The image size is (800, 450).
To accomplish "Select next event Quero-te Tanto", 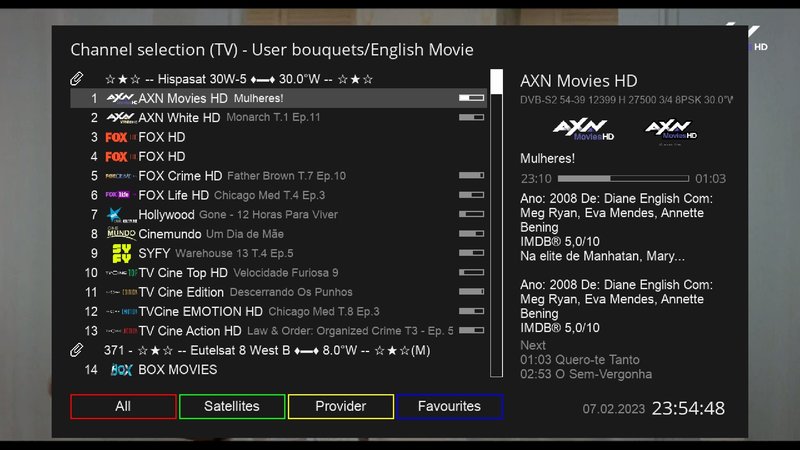I will (580, 360).
